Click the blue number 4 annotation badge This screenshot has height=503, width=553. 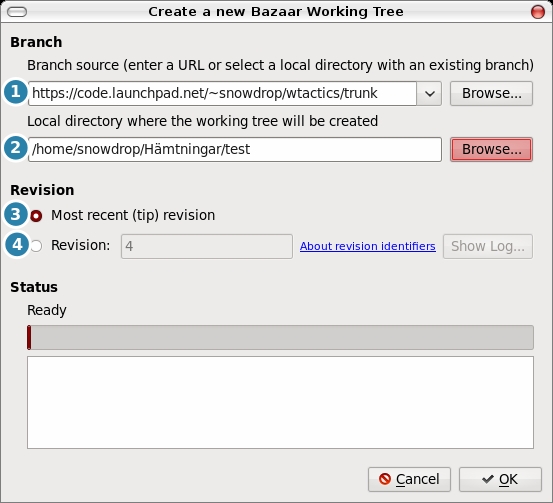click(17, 244)
